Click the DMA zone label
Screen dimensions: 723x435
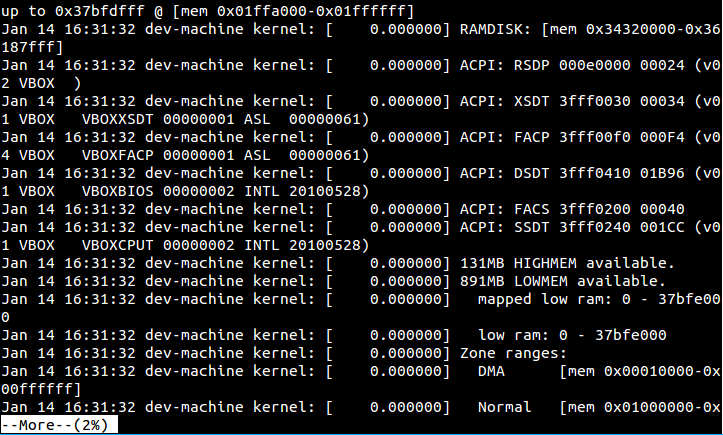pyautogui.click(x=491, y=371)
